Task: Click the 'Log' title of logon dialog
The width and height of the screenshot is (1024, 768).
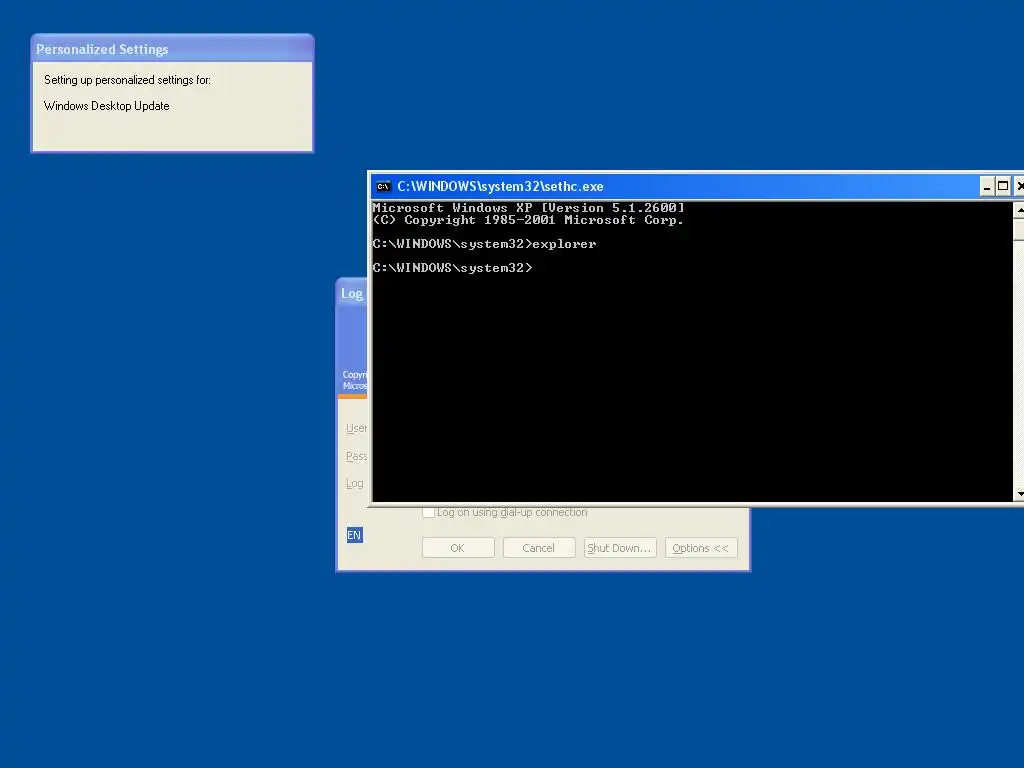Action: click(x=352, y=294)
